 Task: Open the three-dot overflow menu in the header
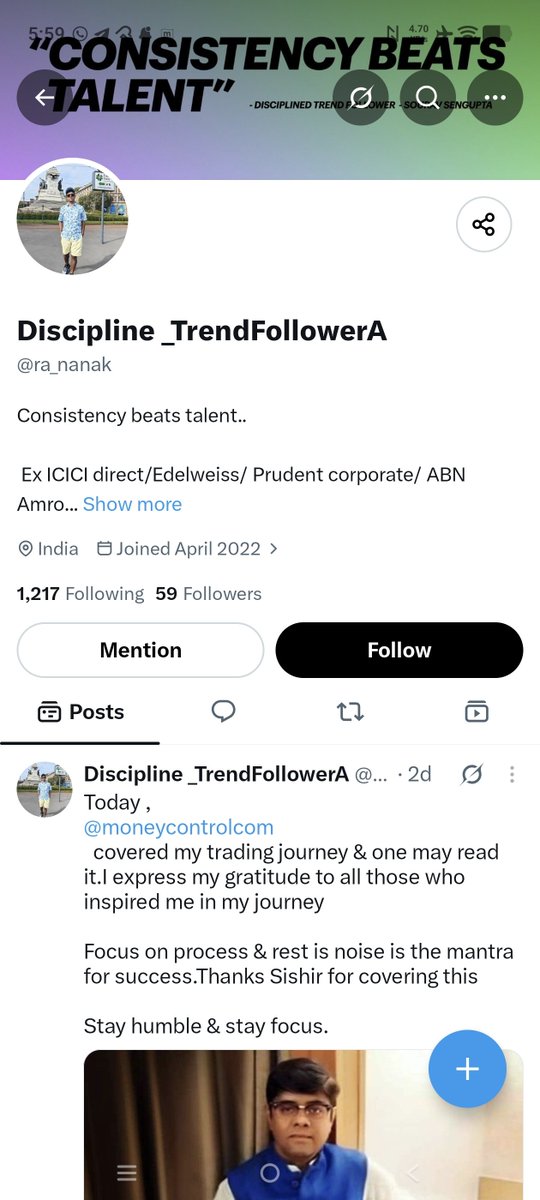495,97
